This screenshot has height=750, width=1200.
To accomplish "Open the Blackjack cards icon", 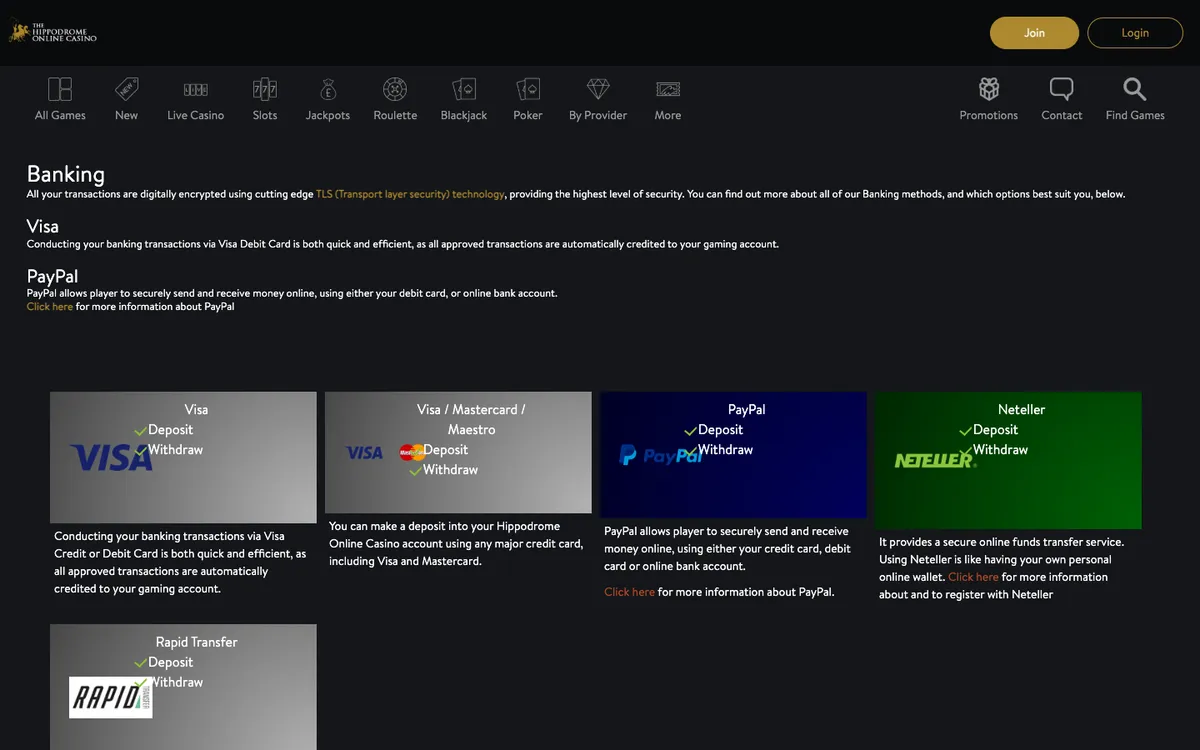I will (x=464, y=89).
